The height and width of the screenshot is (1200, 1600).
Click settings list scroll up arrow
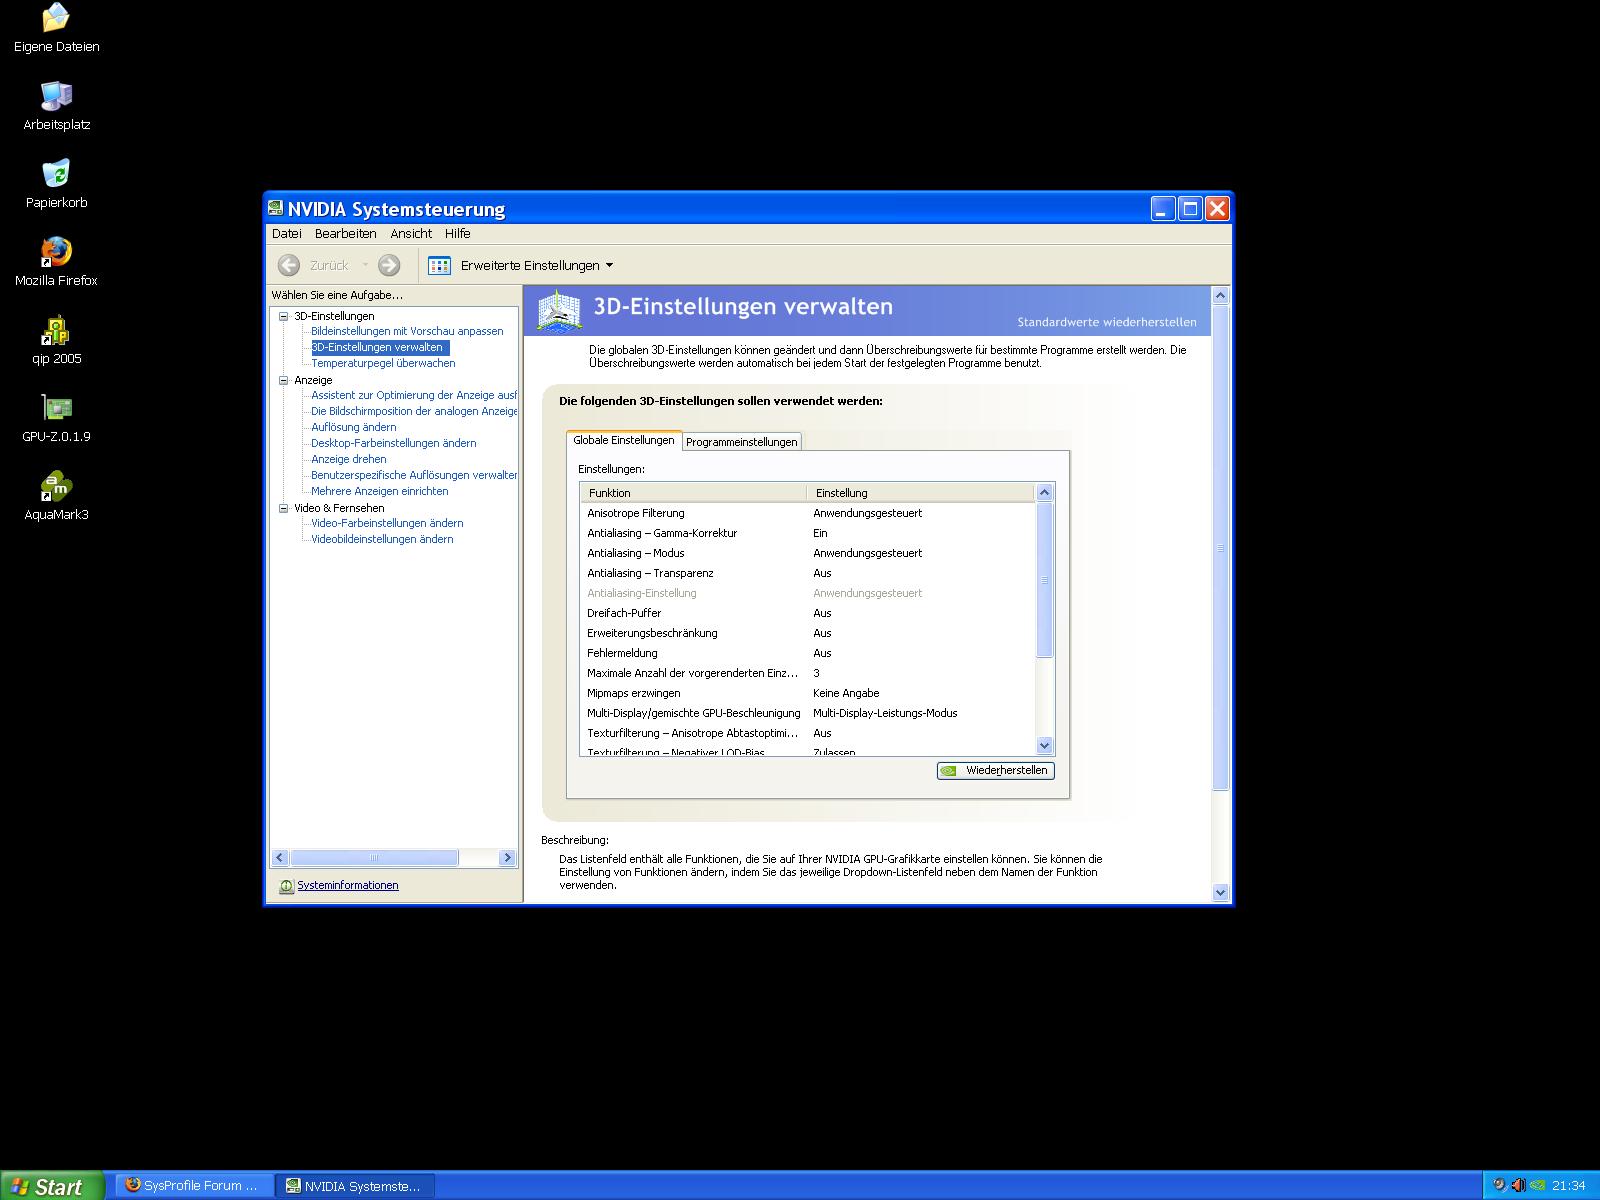click(x=1044, y=492)
